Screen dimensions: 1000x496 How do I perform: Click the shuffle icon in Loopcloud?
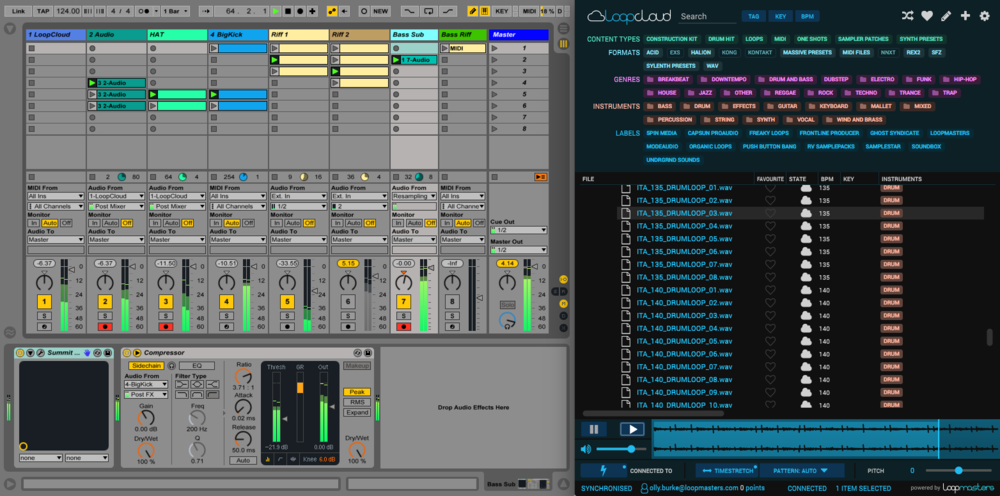pyautogui.click(x=908, y=15)
